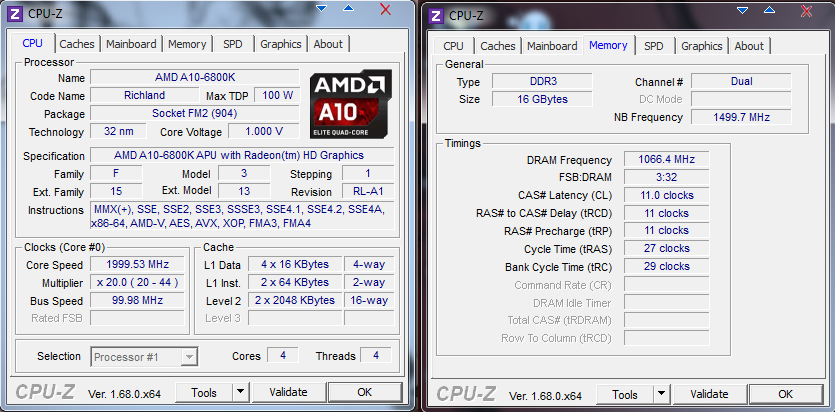Open Tools dropdown arrow in left window

coord(240,392)
